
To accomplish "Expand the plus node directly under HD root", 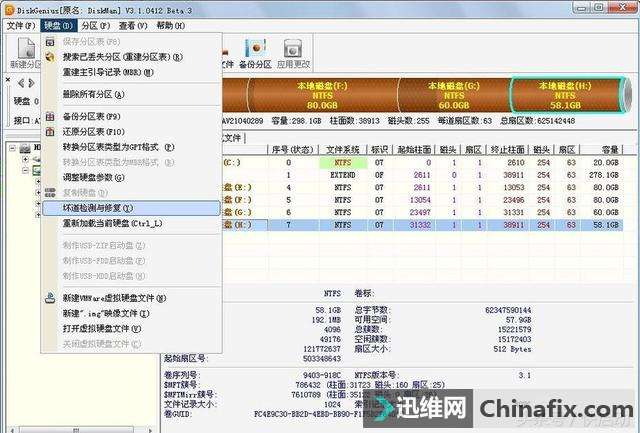I will (25, 159).
